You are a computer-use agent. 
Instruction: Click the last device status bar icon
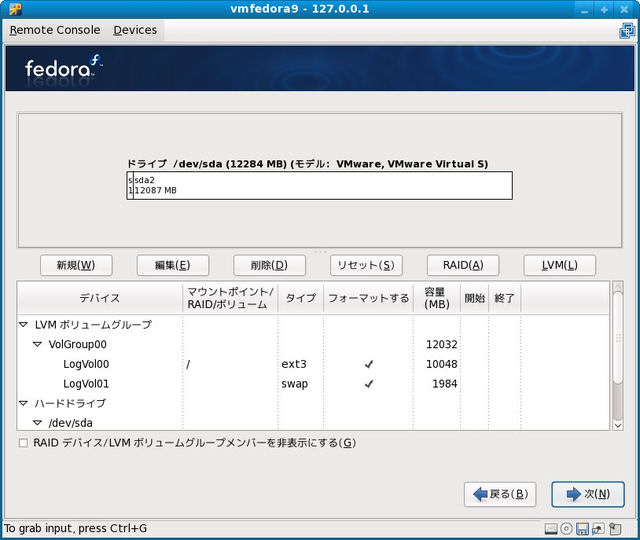pos(615,529)
